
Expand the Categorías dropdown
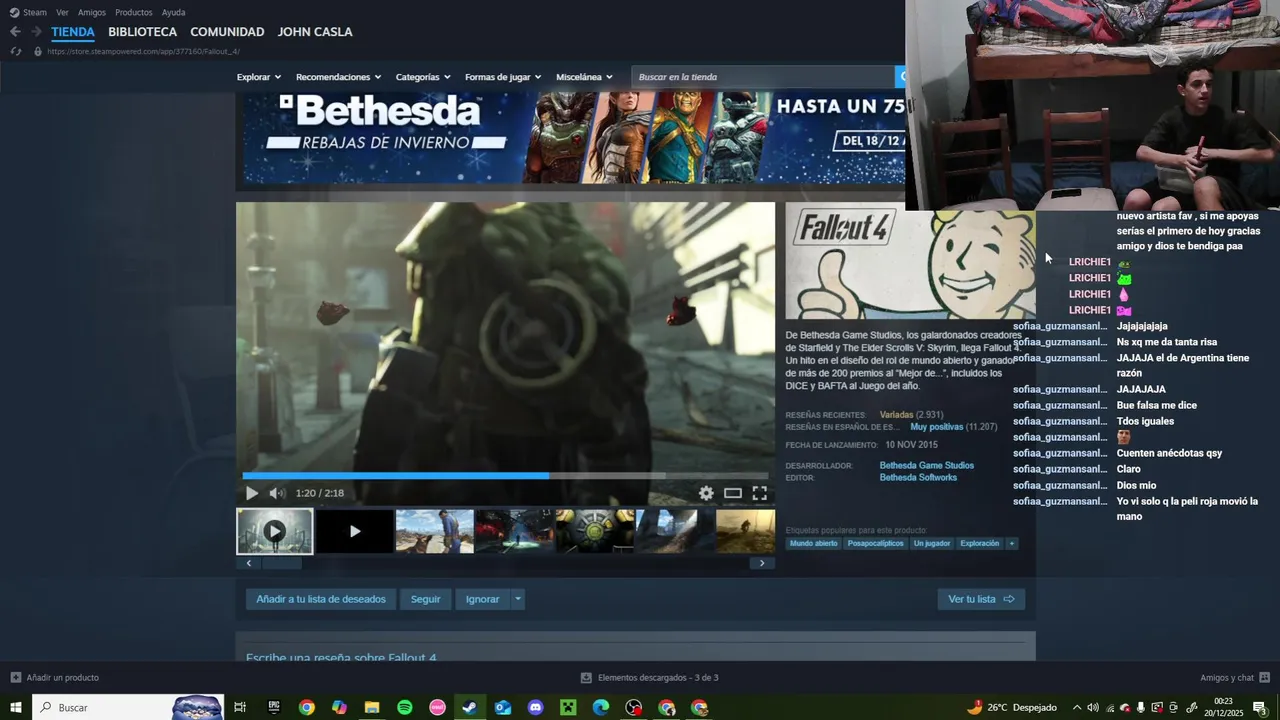tap(423, 77)
